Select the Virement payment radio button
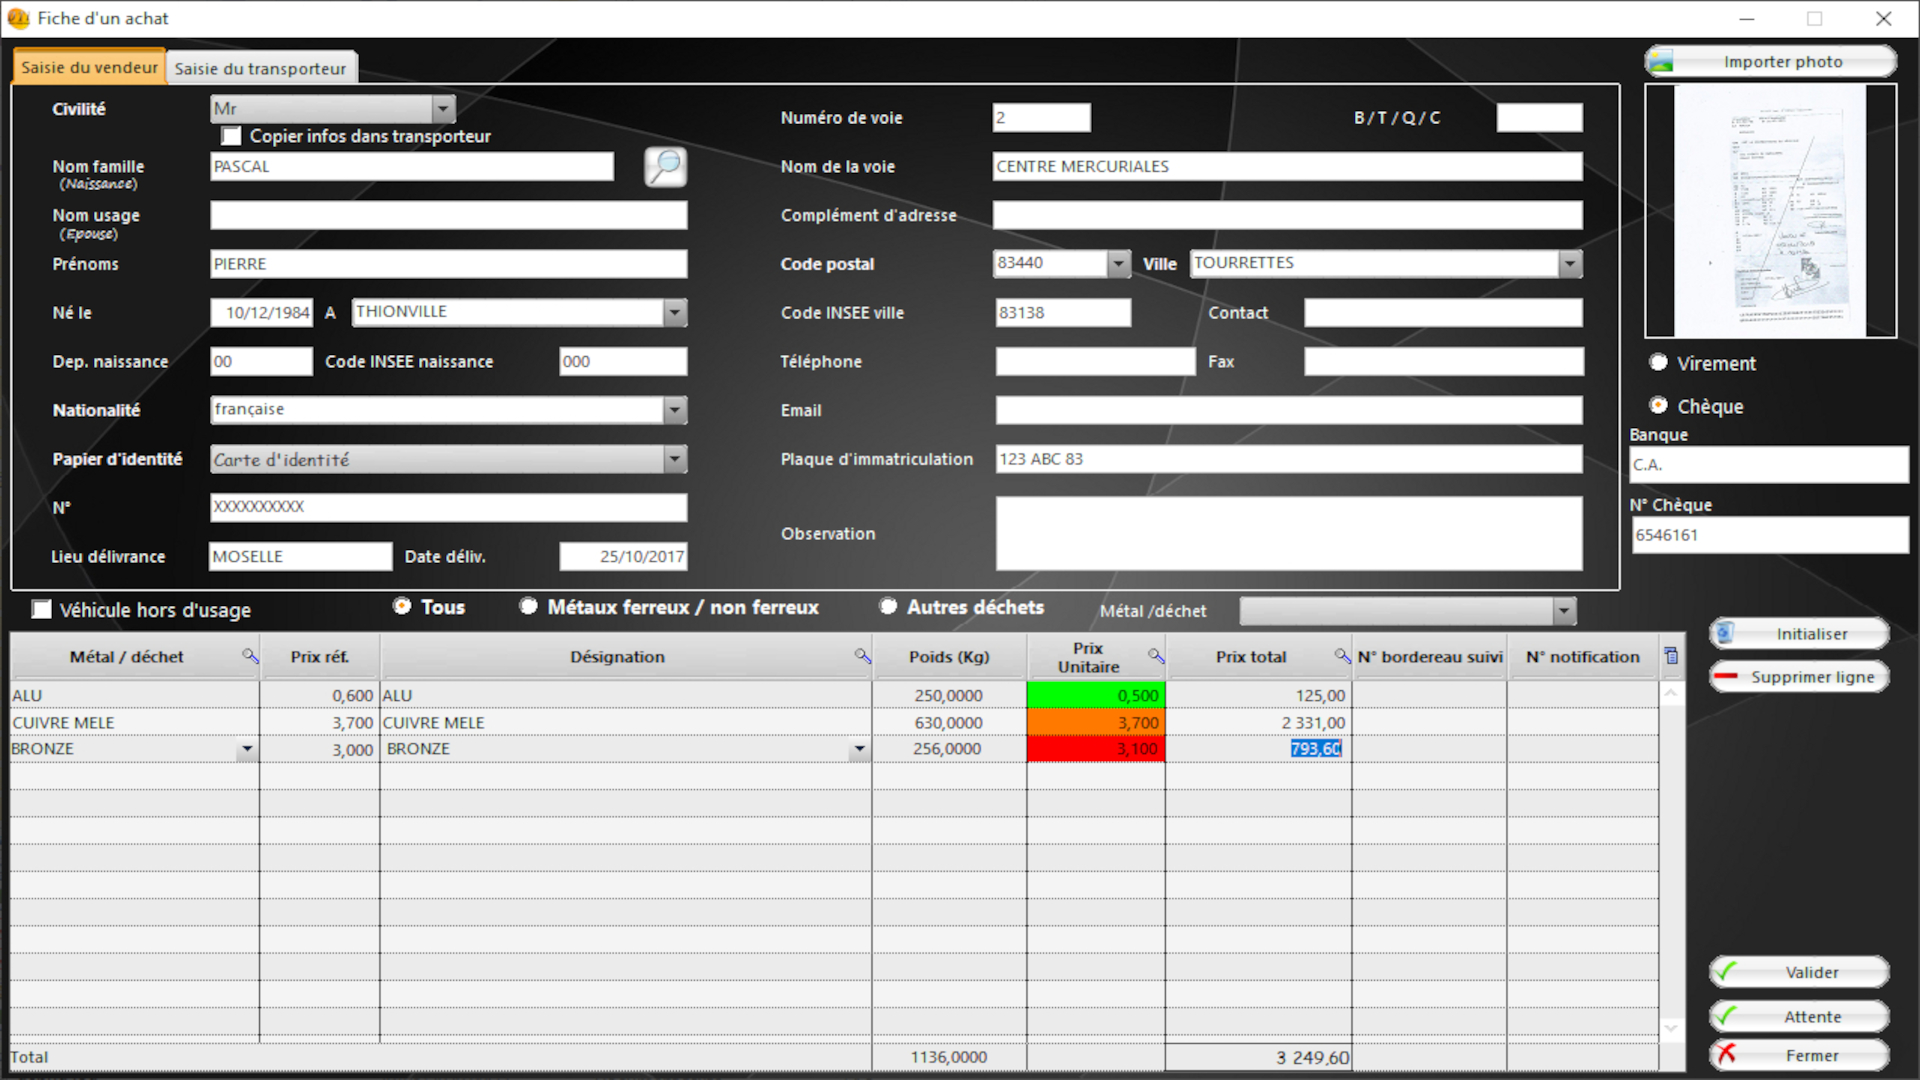The image size is (1920, 1080). point(1658,363)
